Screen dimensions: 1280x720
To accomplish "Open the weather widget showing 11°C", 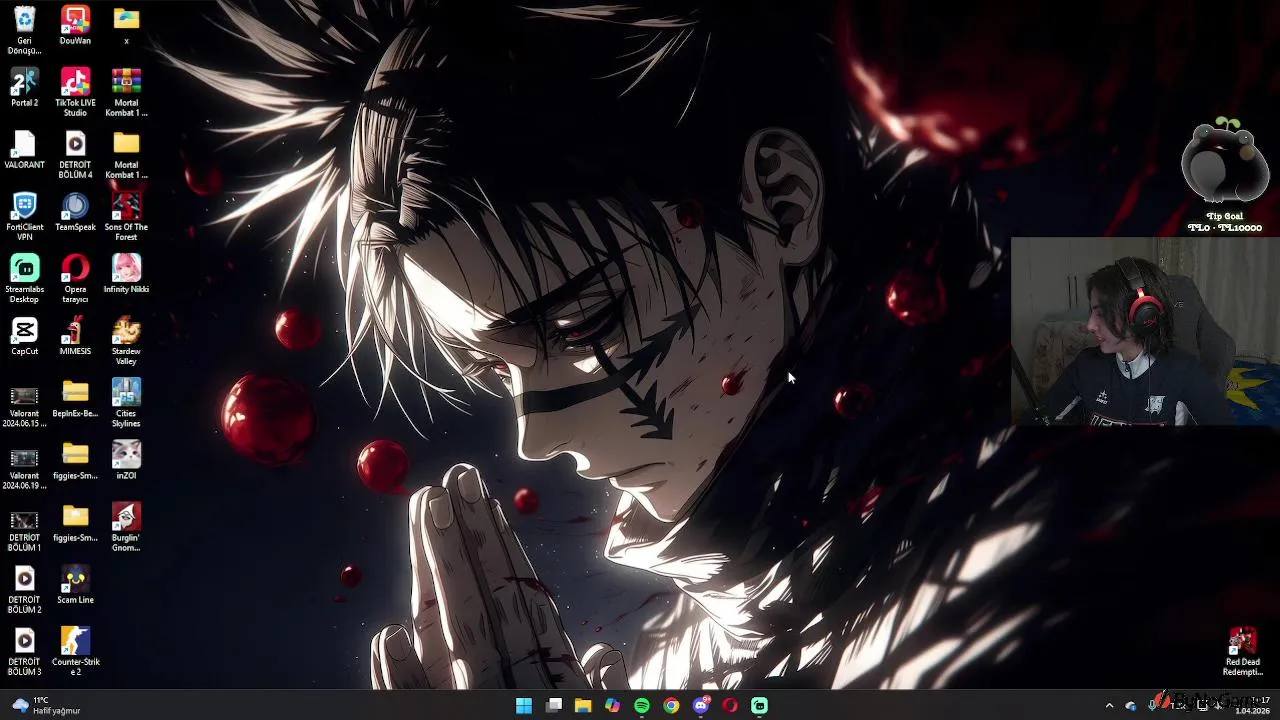I will coord(45,705).
